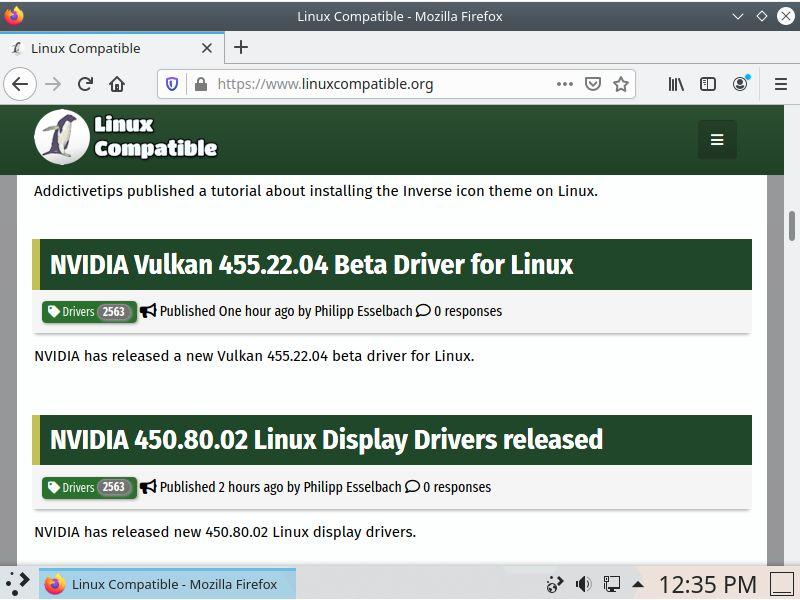Close the Linux Compatible tab

pyautogui.click(x=208, y=48)
